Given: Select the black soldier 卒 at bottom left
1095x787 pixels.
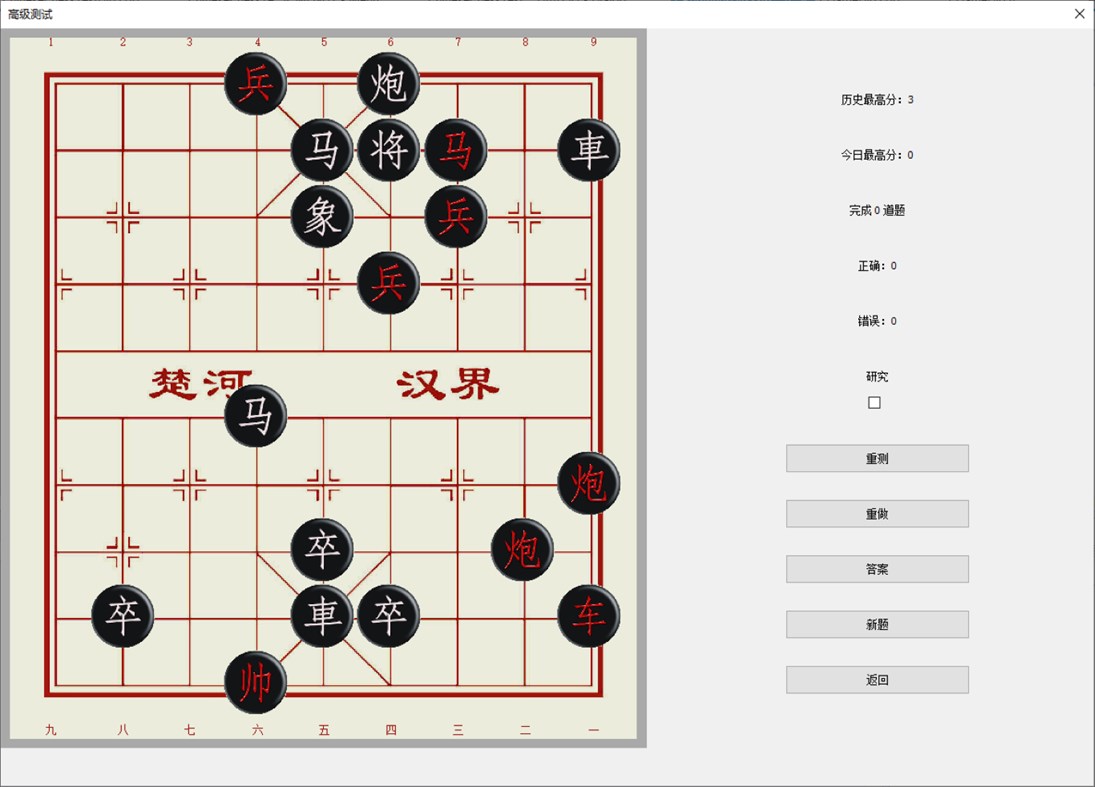Looking at the screenshot, I should click(121, 616).
